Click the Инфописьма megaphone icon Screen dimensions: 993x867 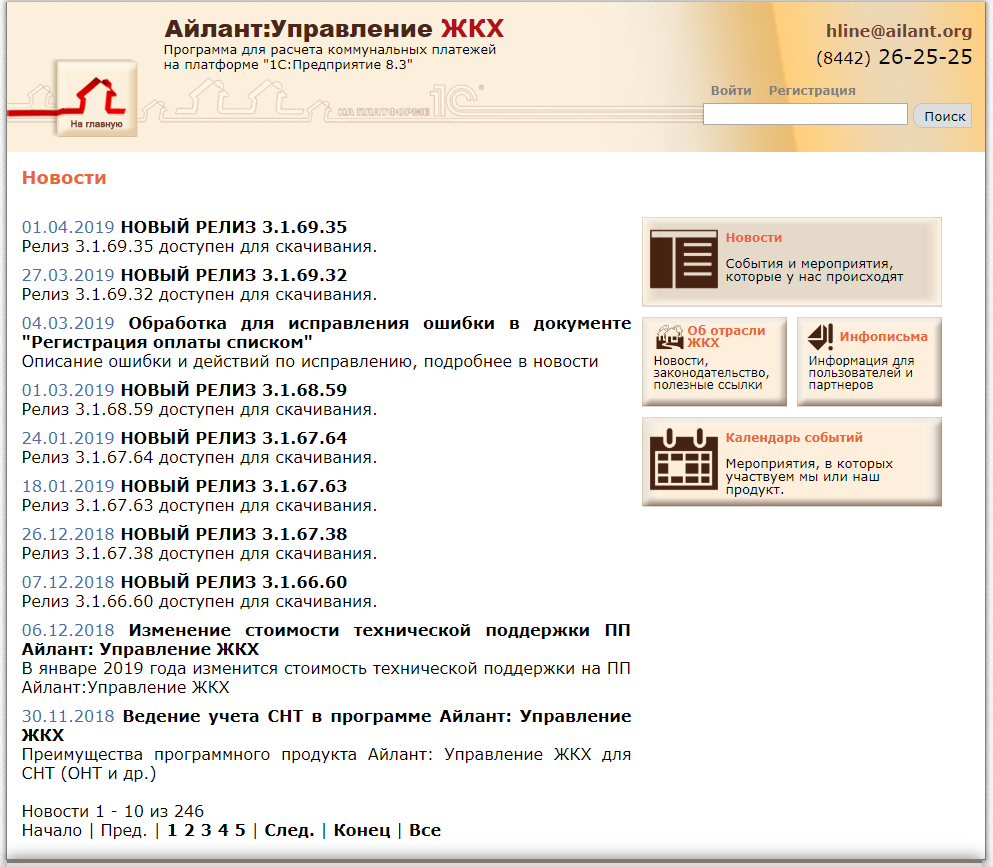[821, 336]
